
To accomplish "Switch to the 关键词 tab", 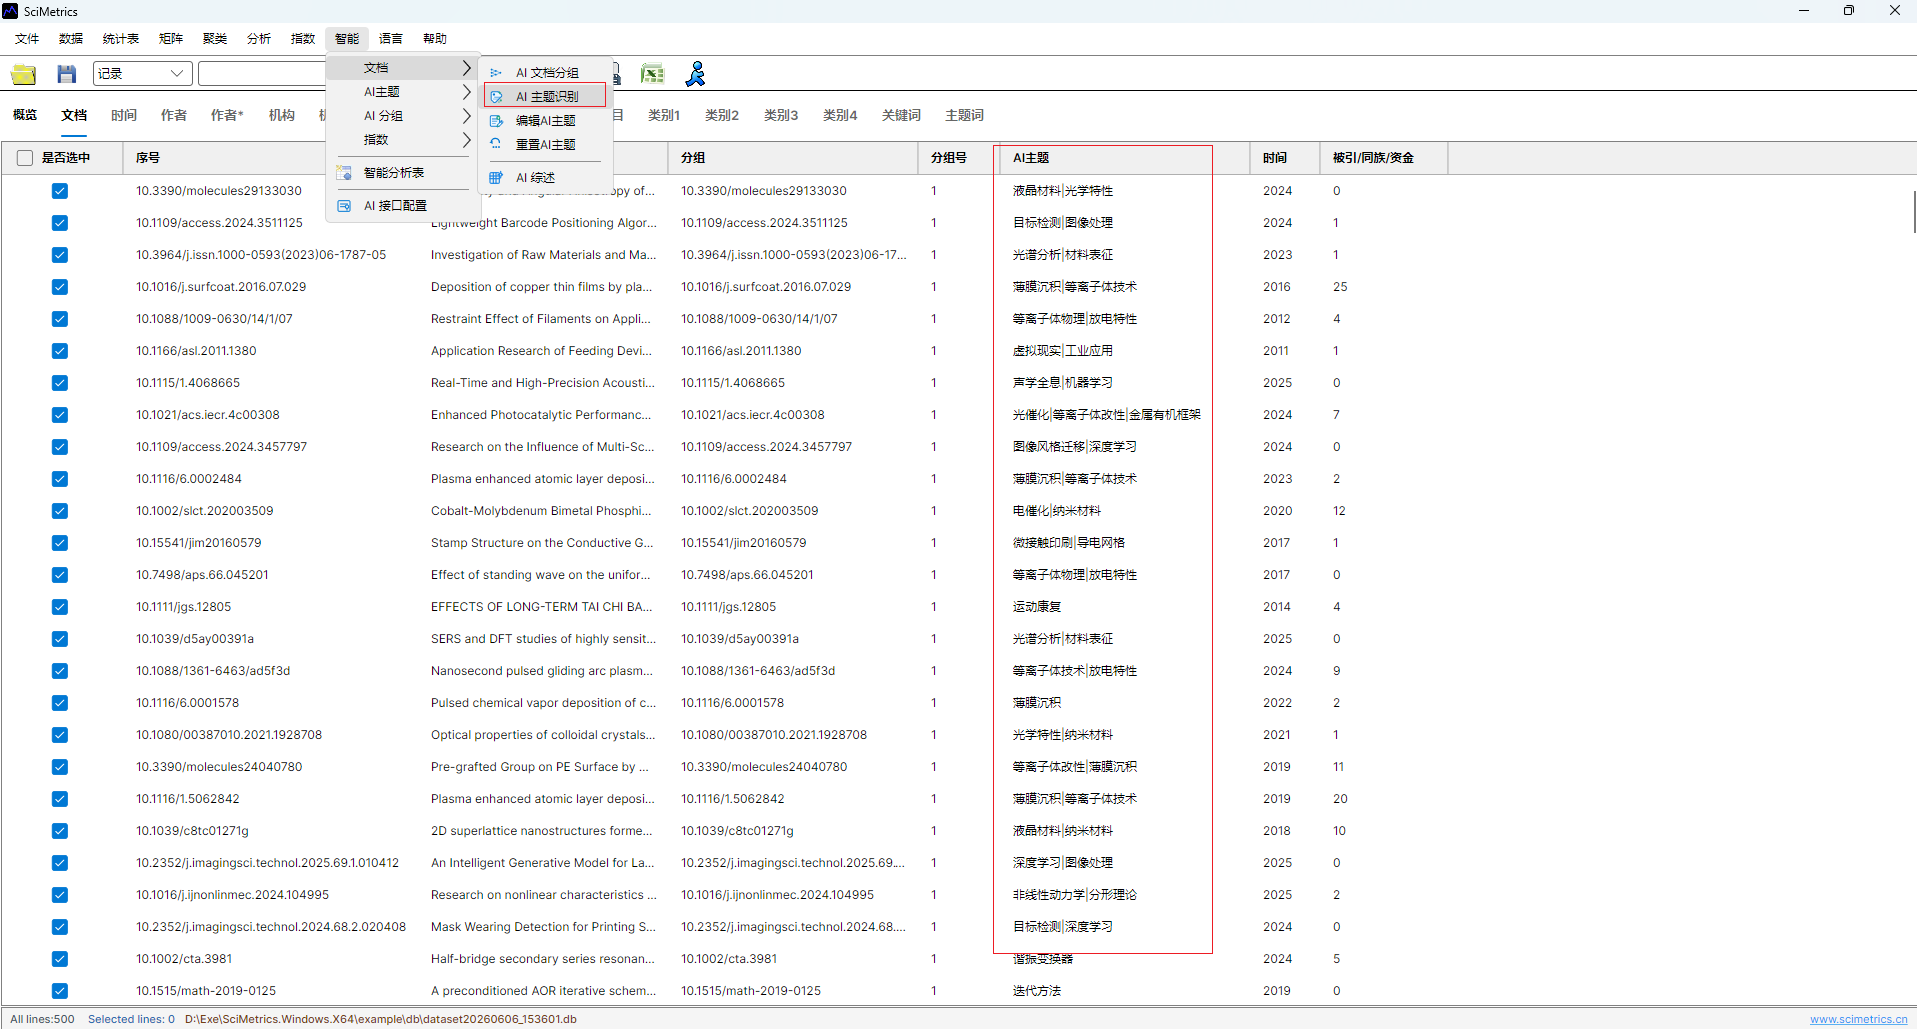I will pos(901,116).
